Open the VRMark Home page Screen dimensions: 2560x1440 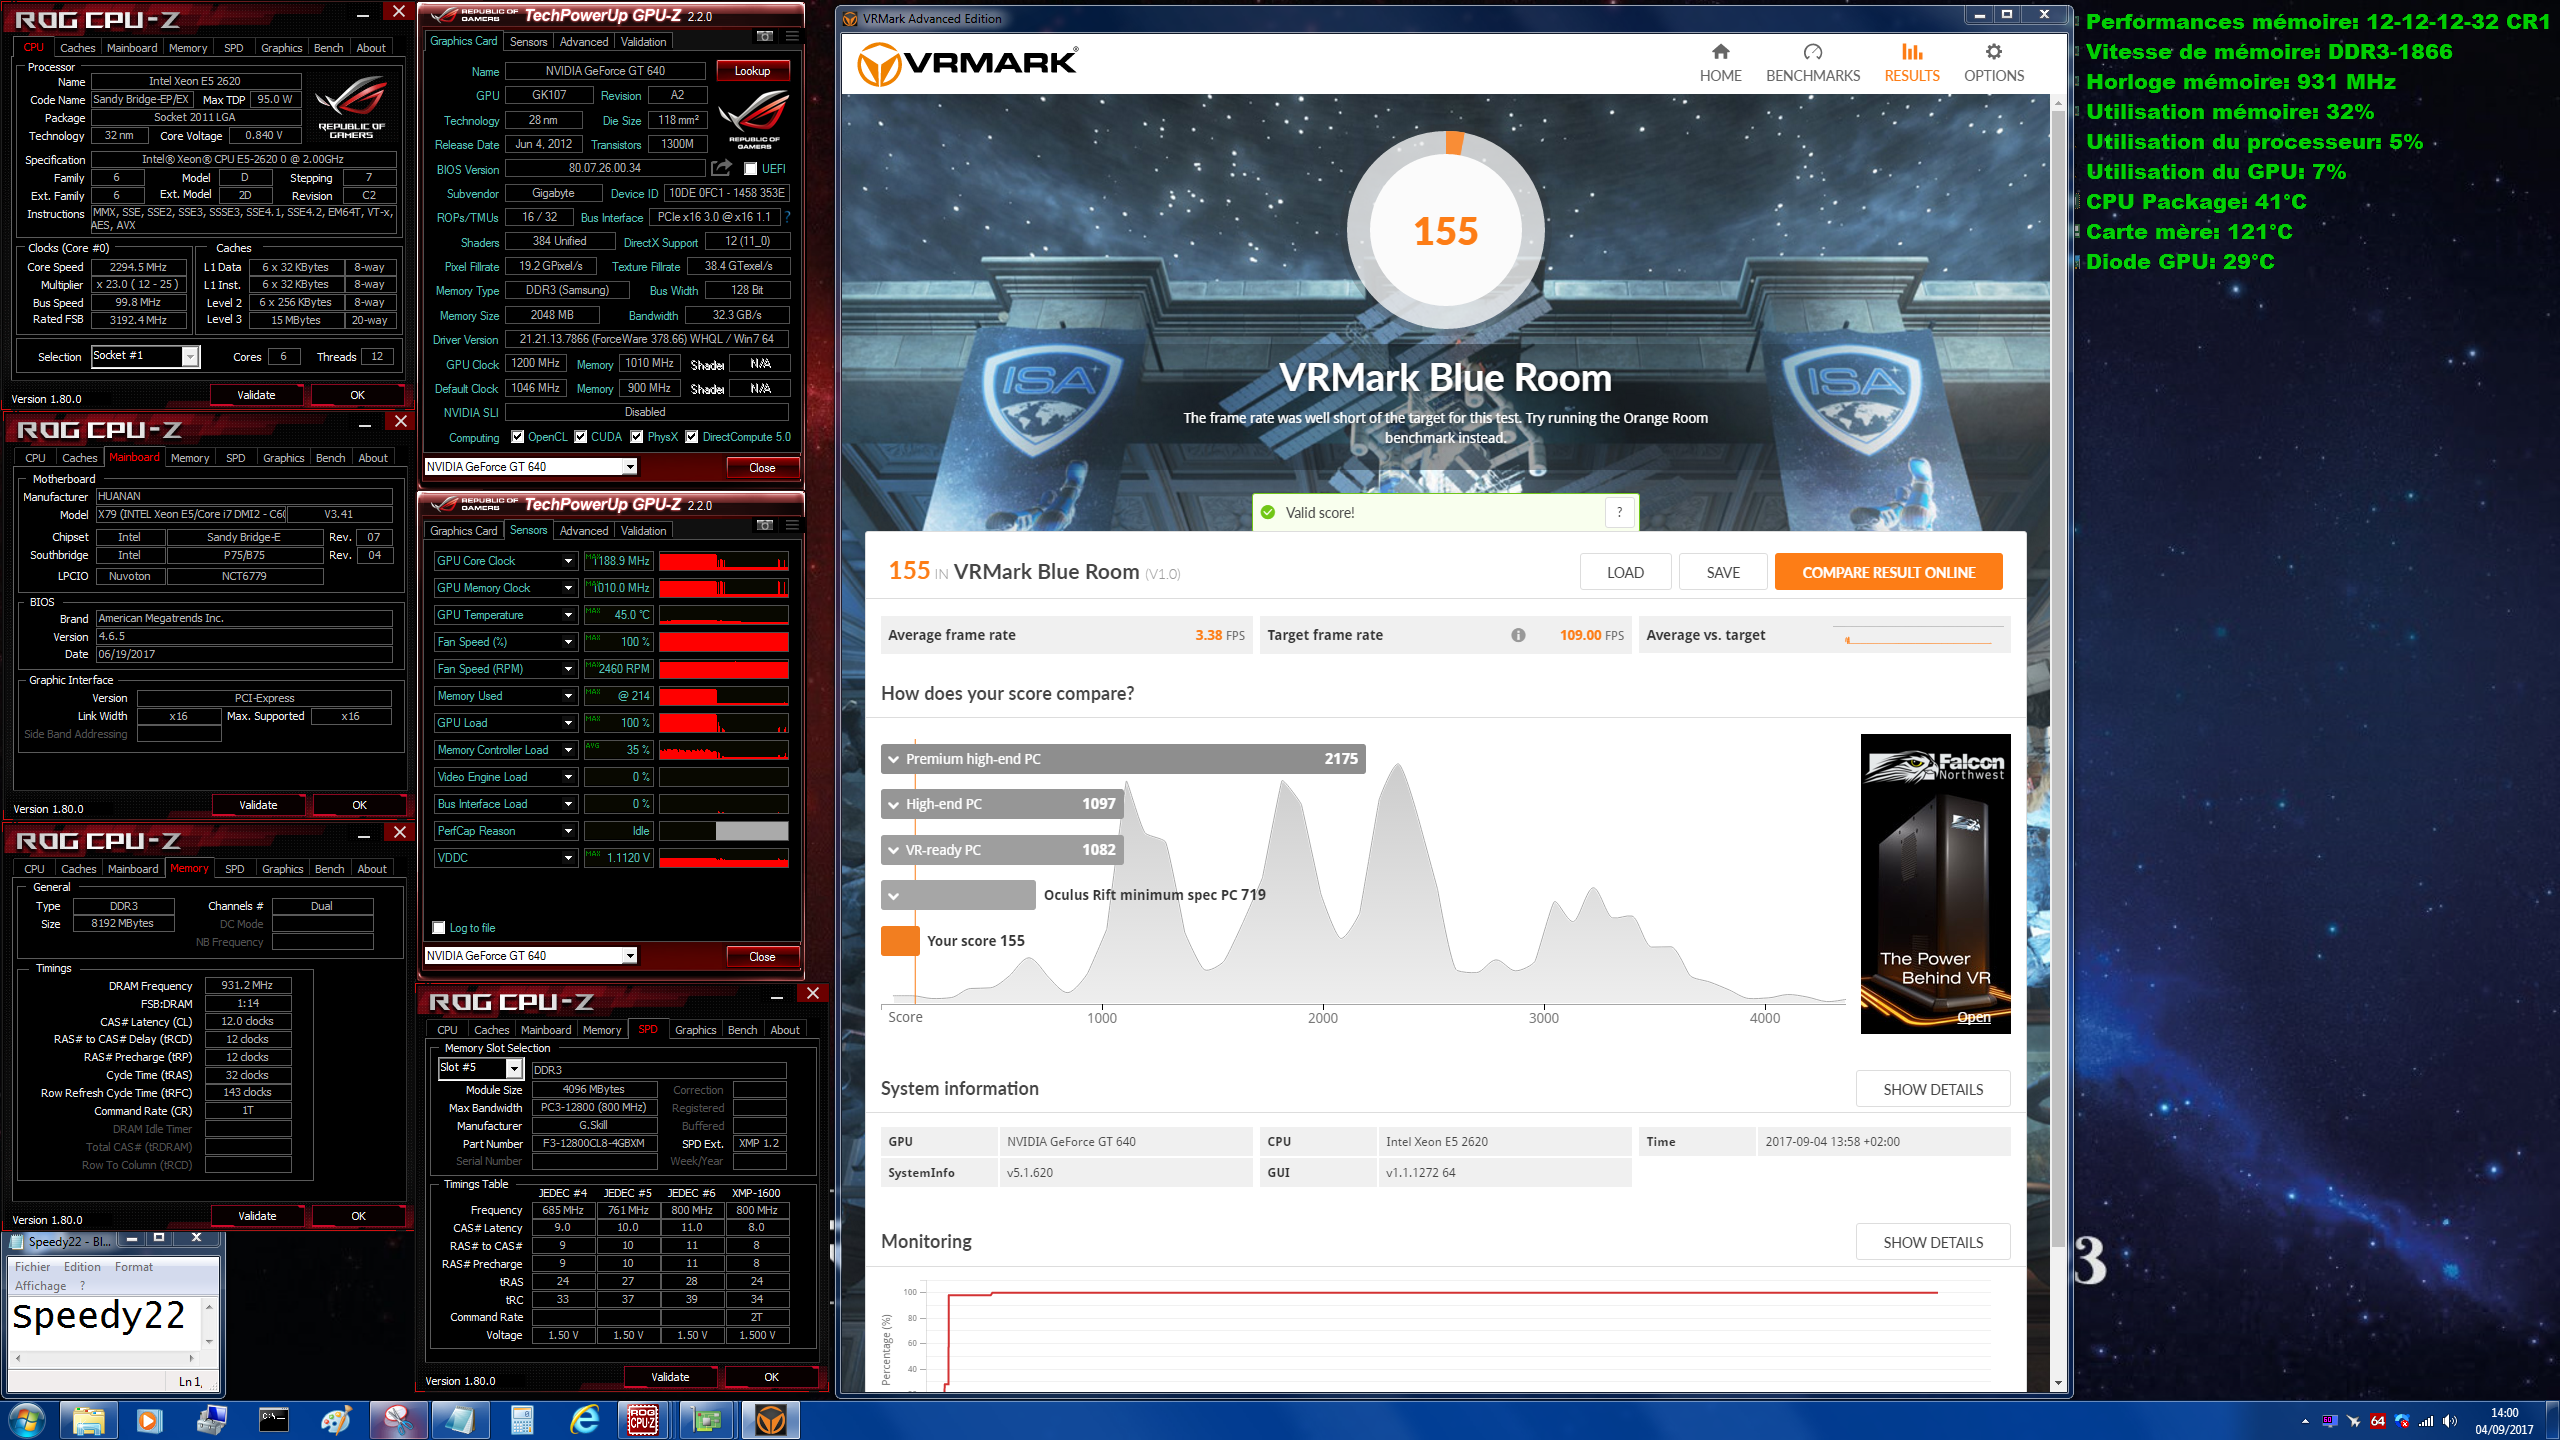pyautogui.click(x=1720, y=63)
